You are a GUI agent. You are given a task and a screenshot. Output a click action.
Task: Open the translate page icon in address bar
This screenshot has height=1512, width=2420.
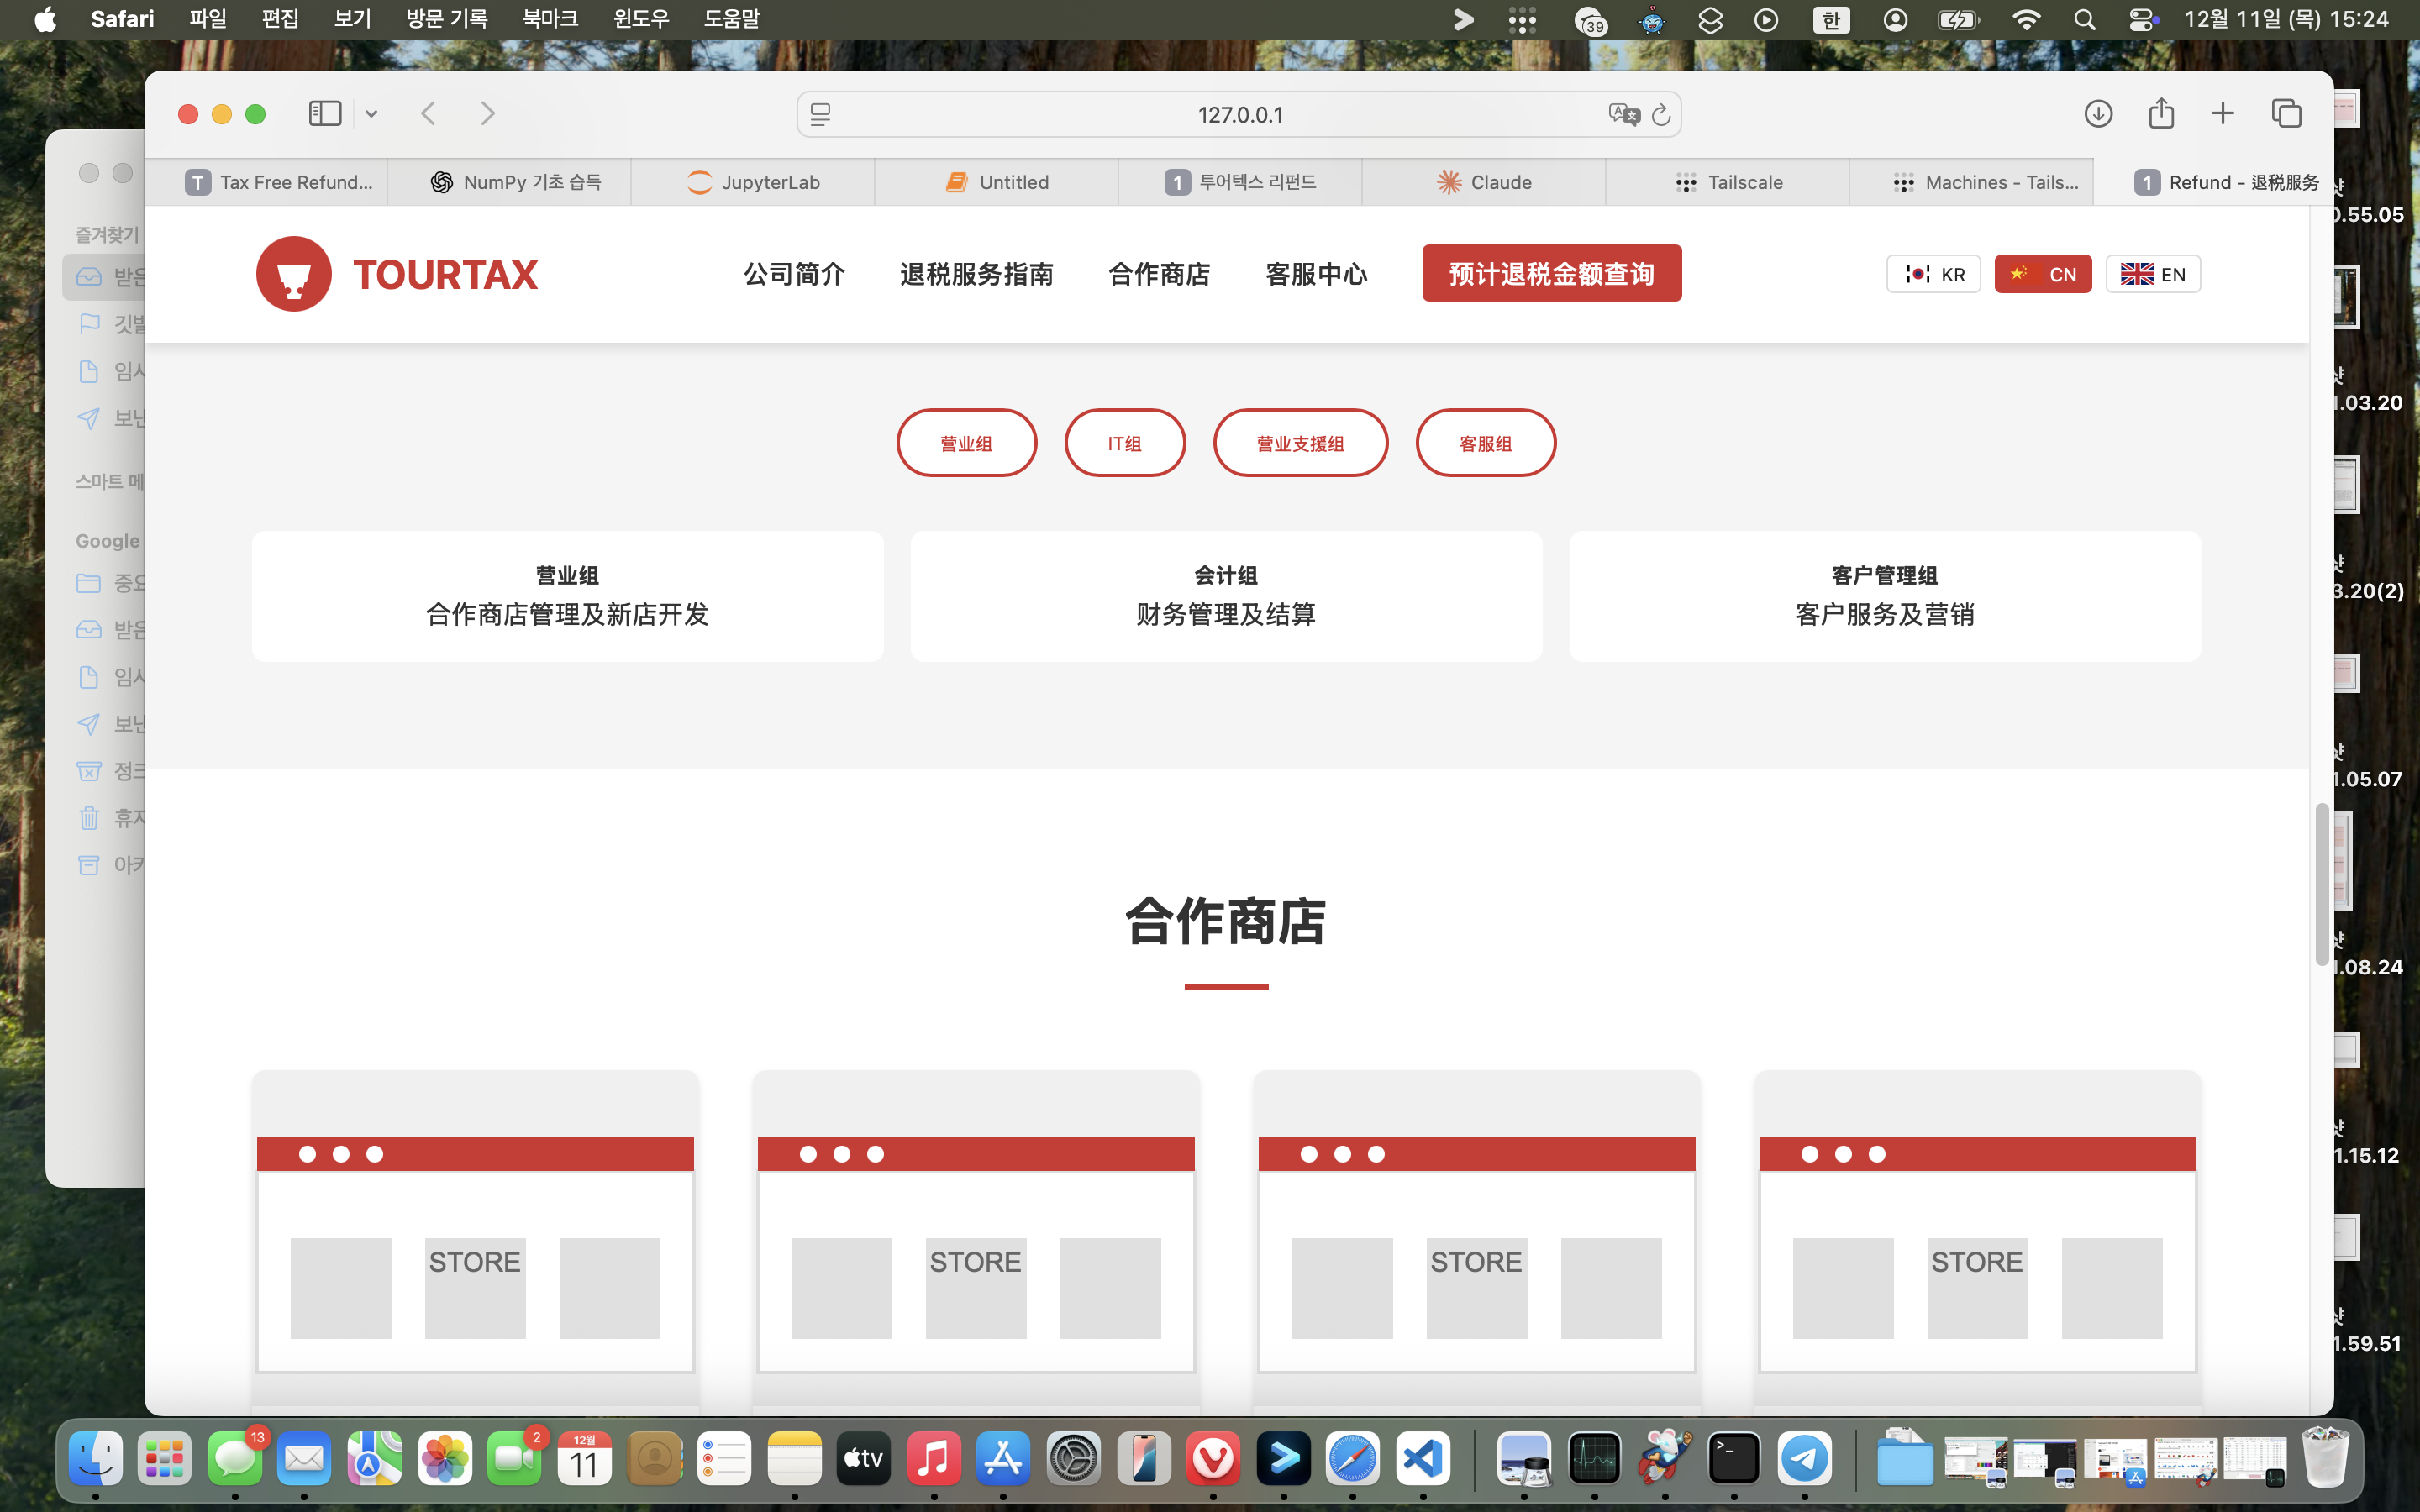[x=1624, y=115]
